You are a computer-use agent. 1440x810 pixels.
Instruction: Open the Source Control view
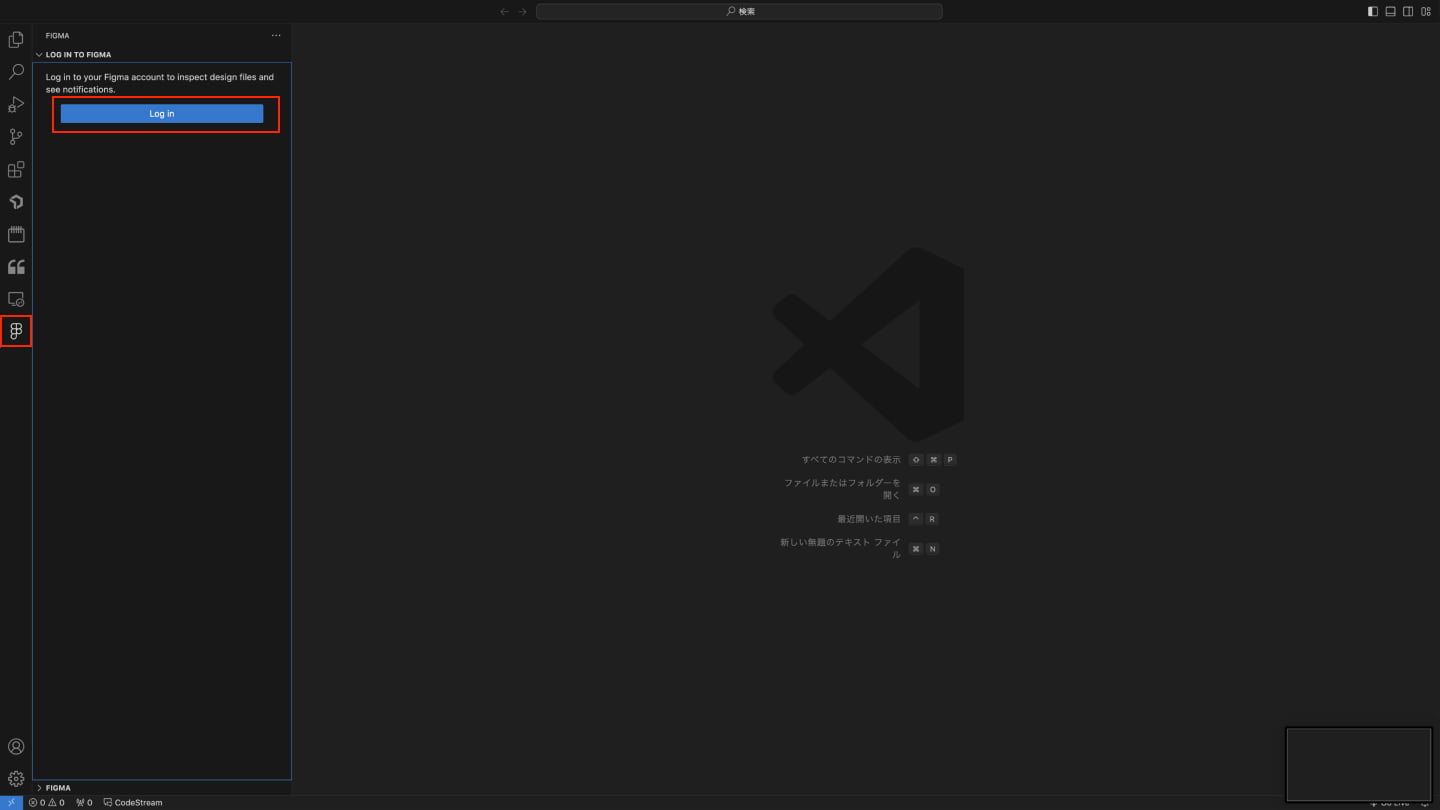(x=16, y=137)
